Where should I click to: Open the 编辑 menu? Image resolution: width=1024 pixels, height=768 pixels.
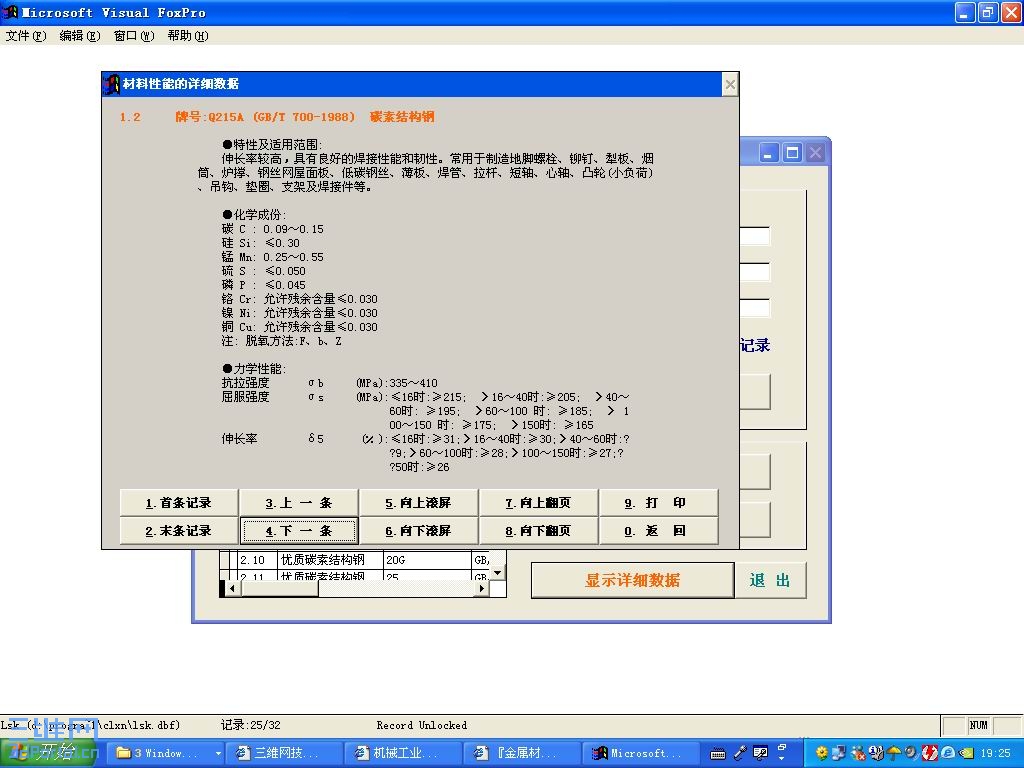80,36
